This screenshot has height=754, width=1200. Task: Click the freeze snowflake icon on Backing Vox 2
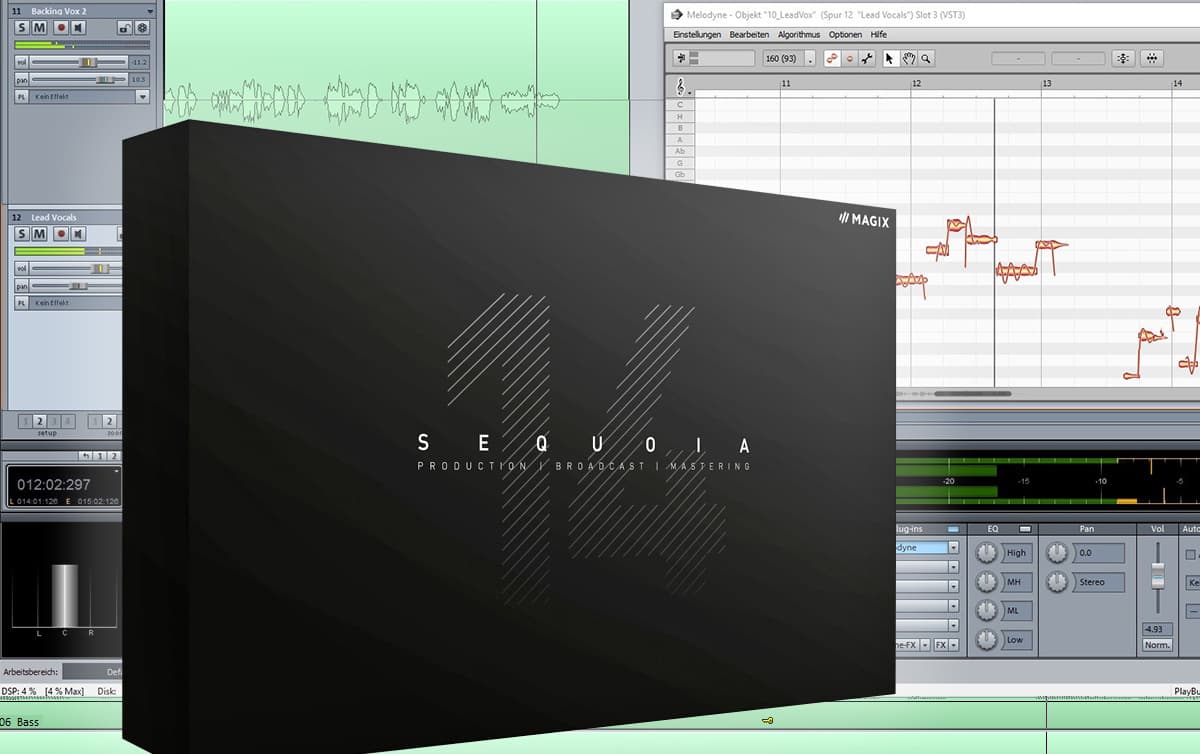coord(142,28)
